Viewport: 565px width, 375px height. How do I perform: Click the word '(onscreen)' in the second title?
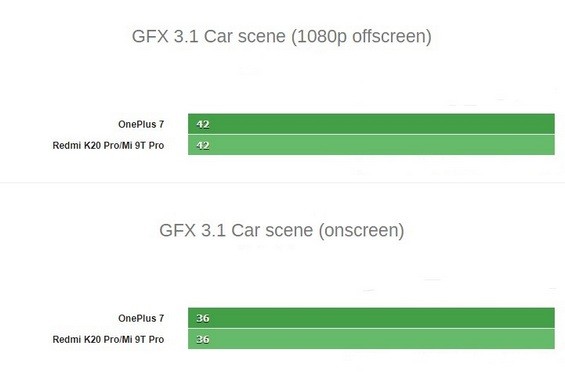tap(361, 231)
